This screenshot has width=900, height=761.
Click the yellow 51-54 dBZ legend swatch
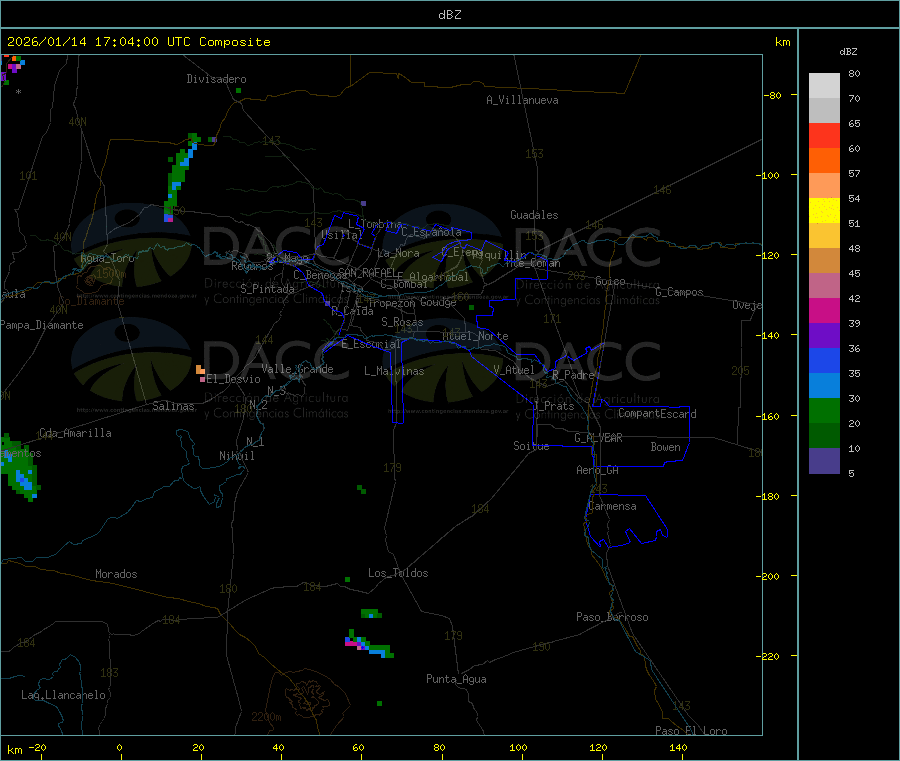(x=824, y=211)
